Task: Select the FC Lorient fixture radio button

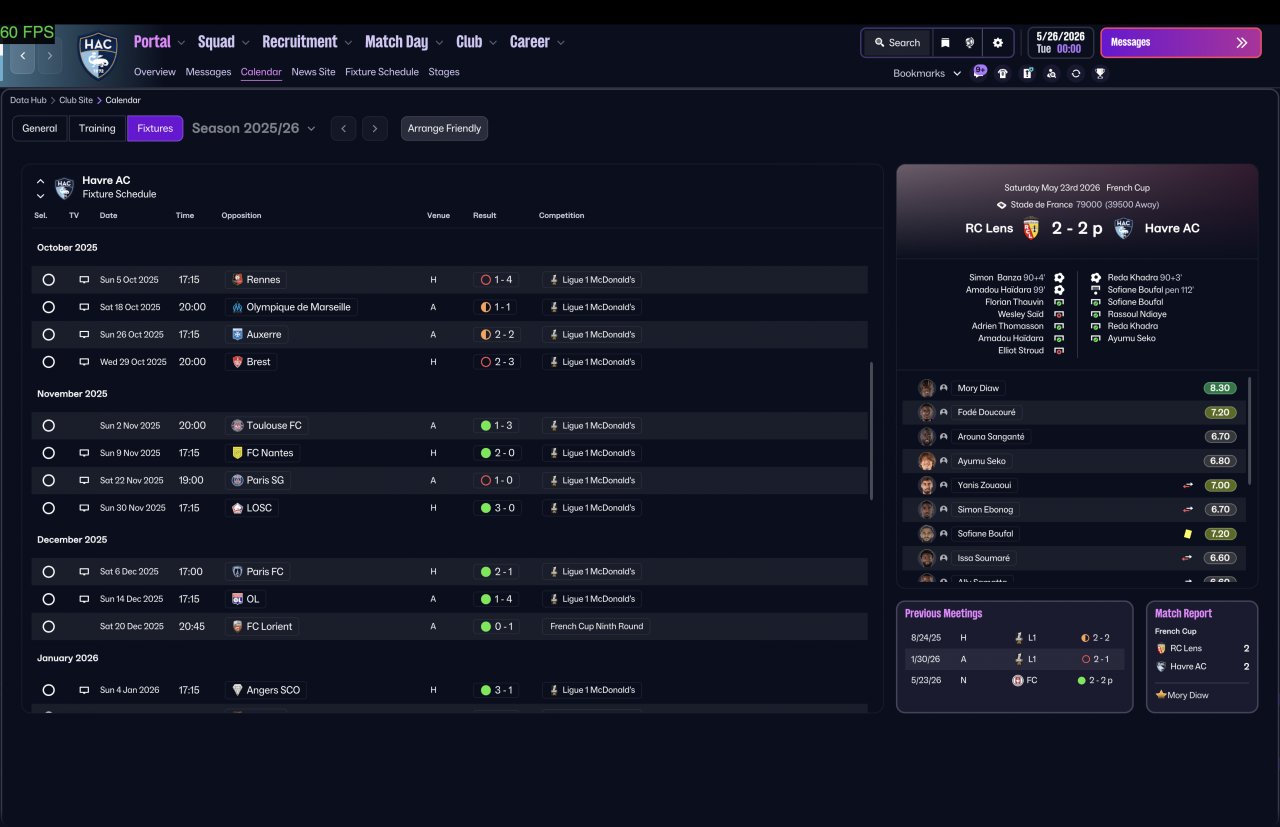Action: [48, 626]
